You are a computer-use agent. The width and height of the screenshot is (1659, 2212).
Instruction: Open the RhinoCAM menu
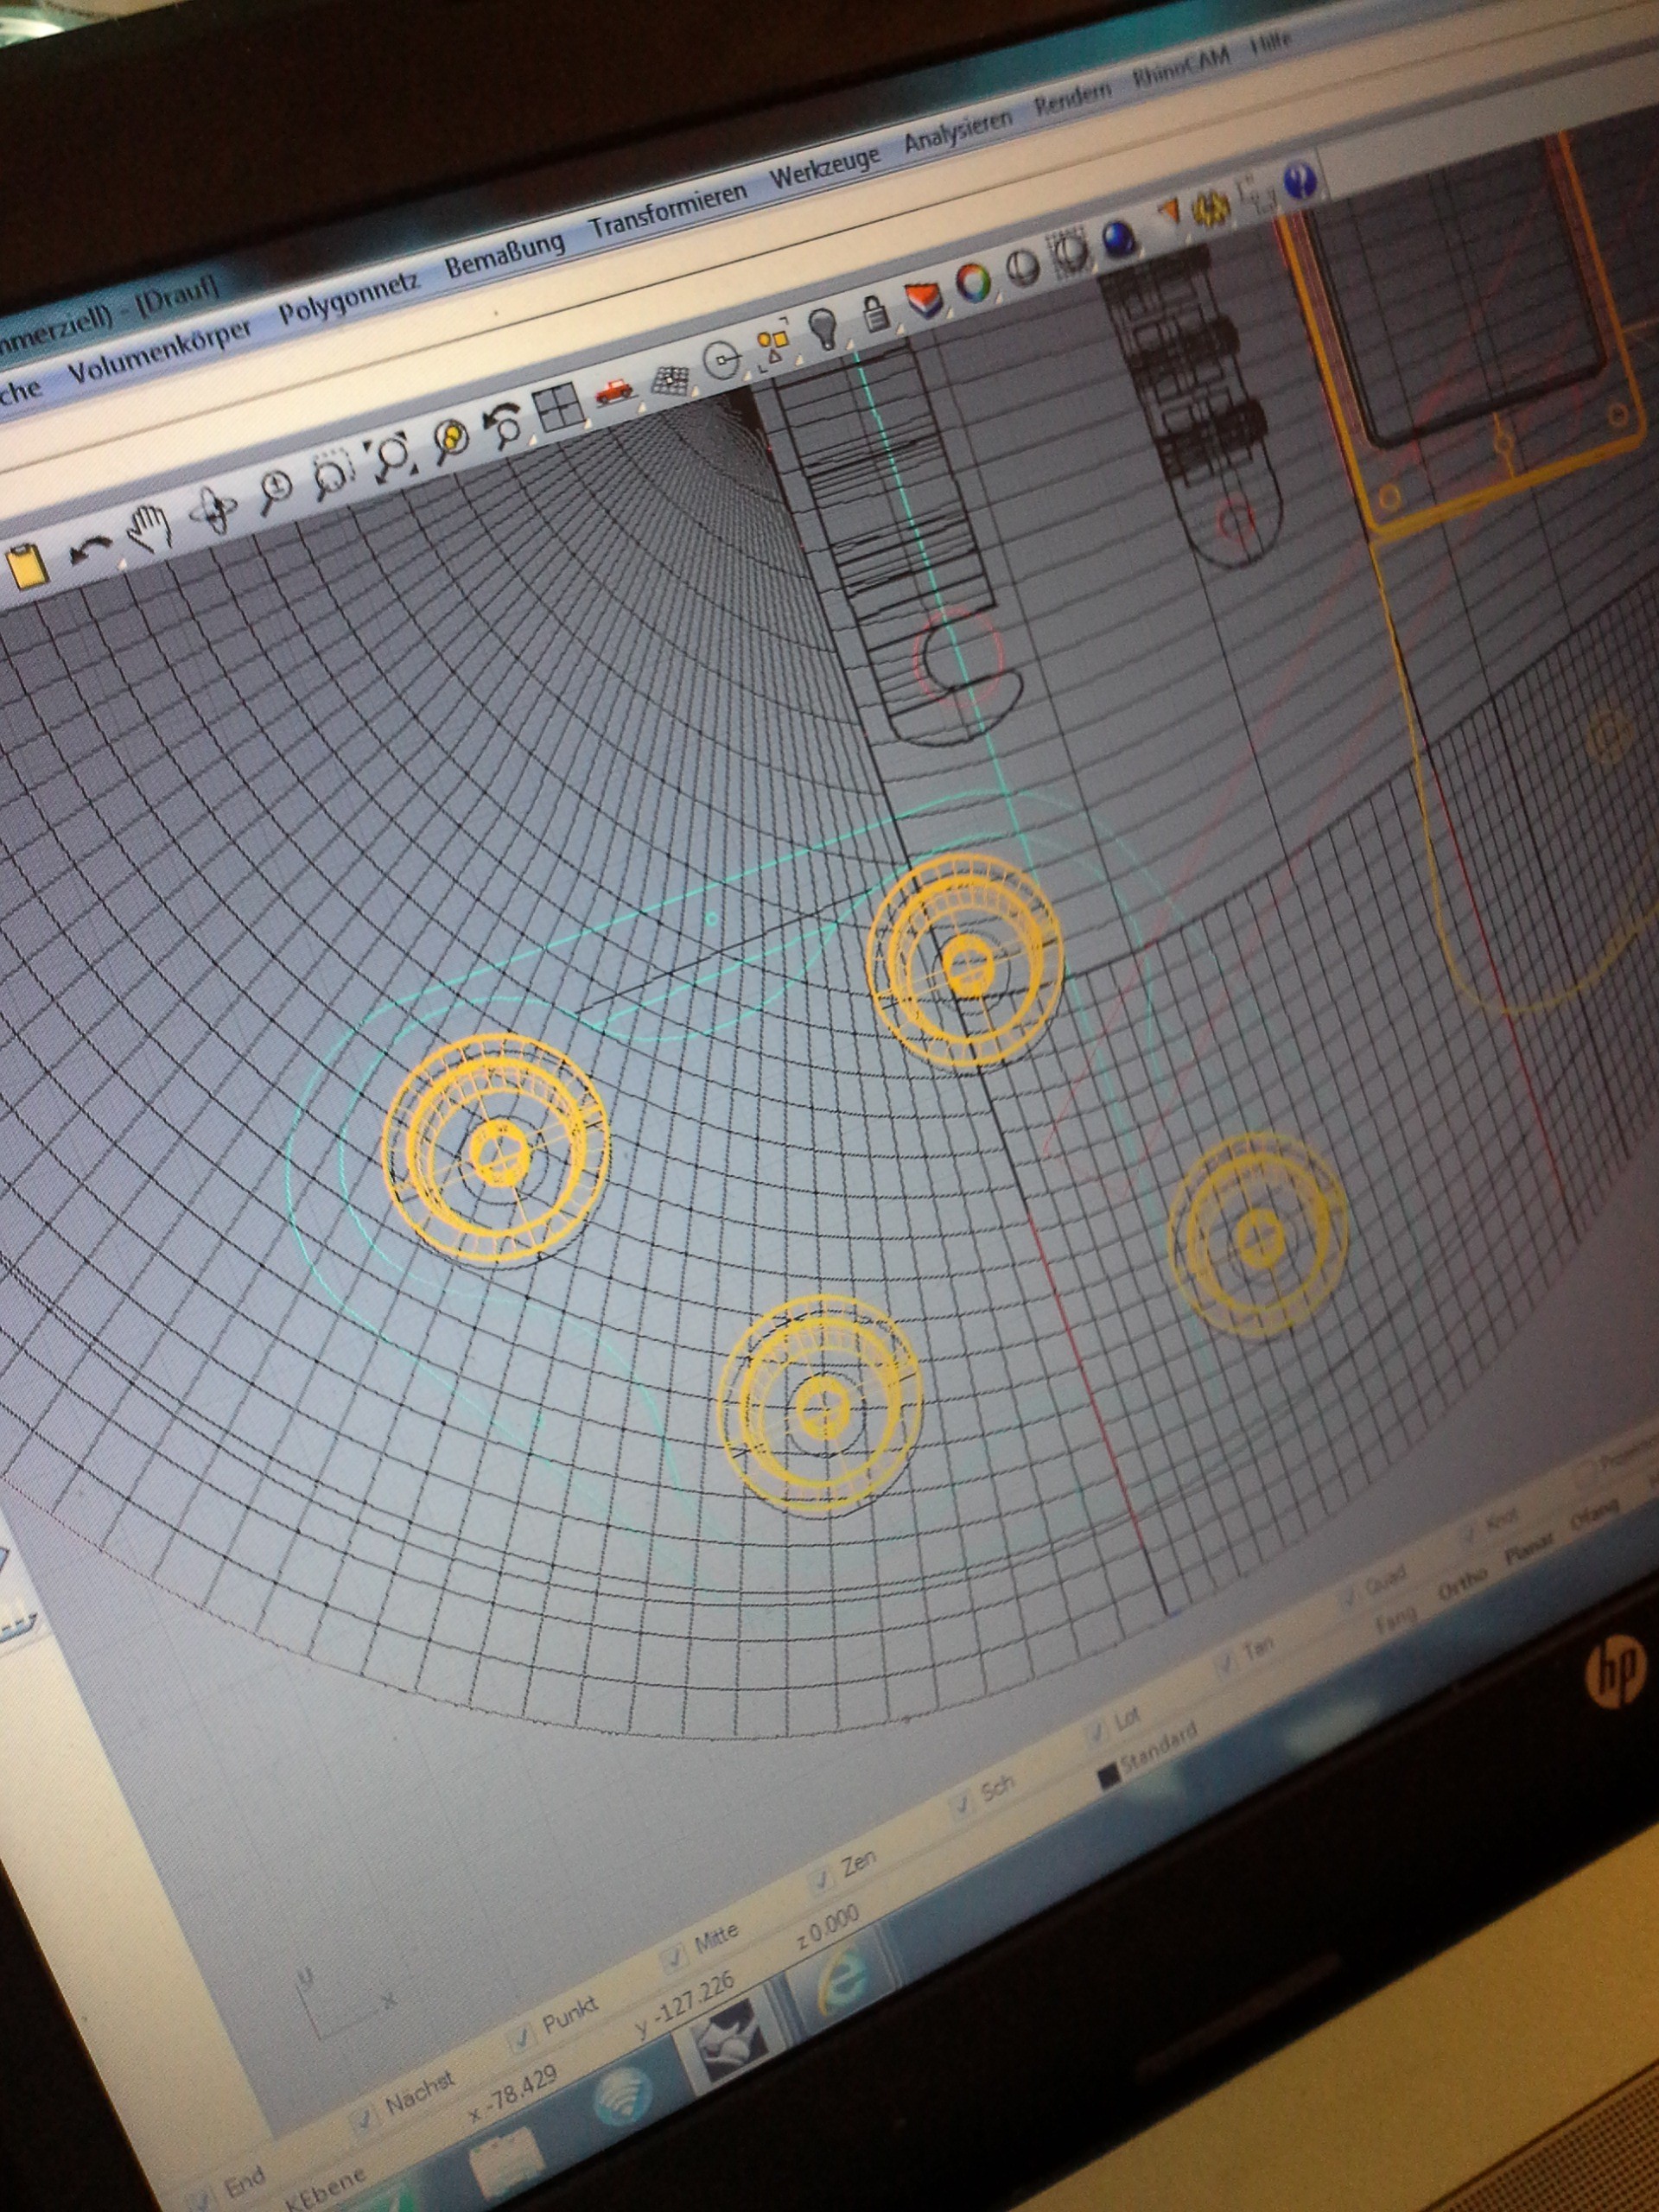click(1181, 69)
